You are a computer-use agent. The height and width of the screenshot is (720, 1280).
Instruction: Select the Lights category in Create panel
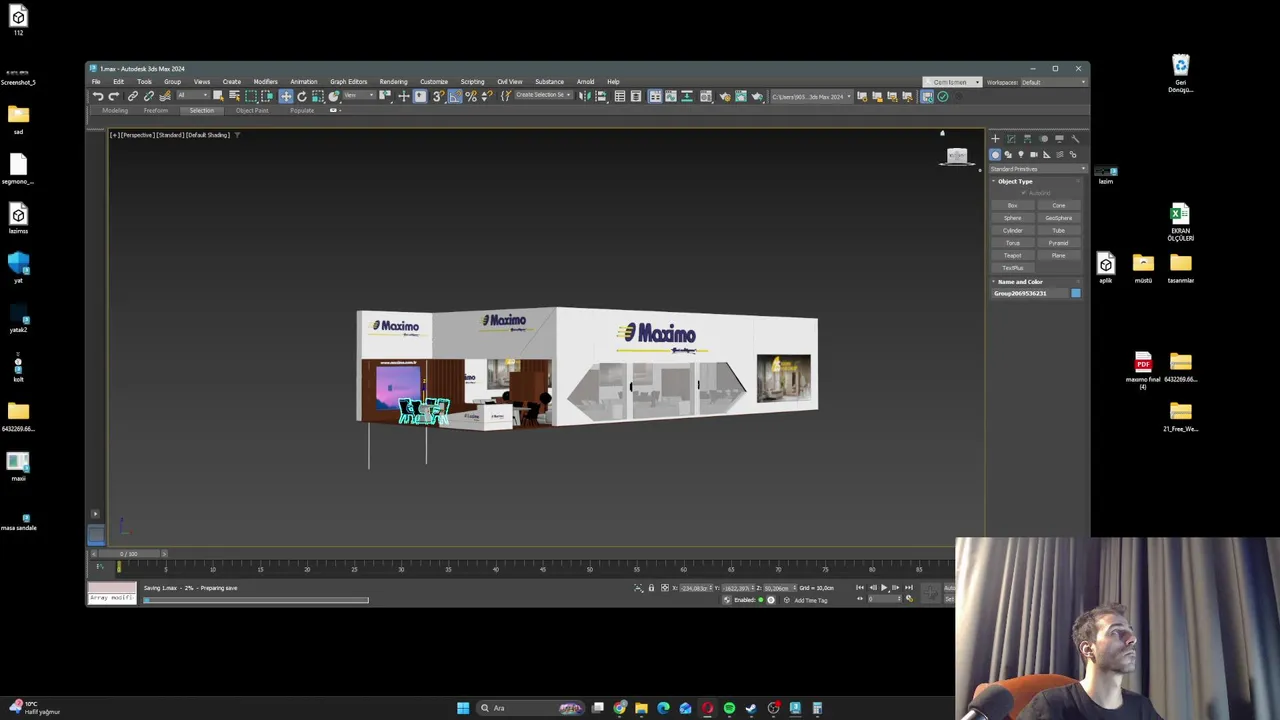pyautogui.click(x=1021, y=154)
